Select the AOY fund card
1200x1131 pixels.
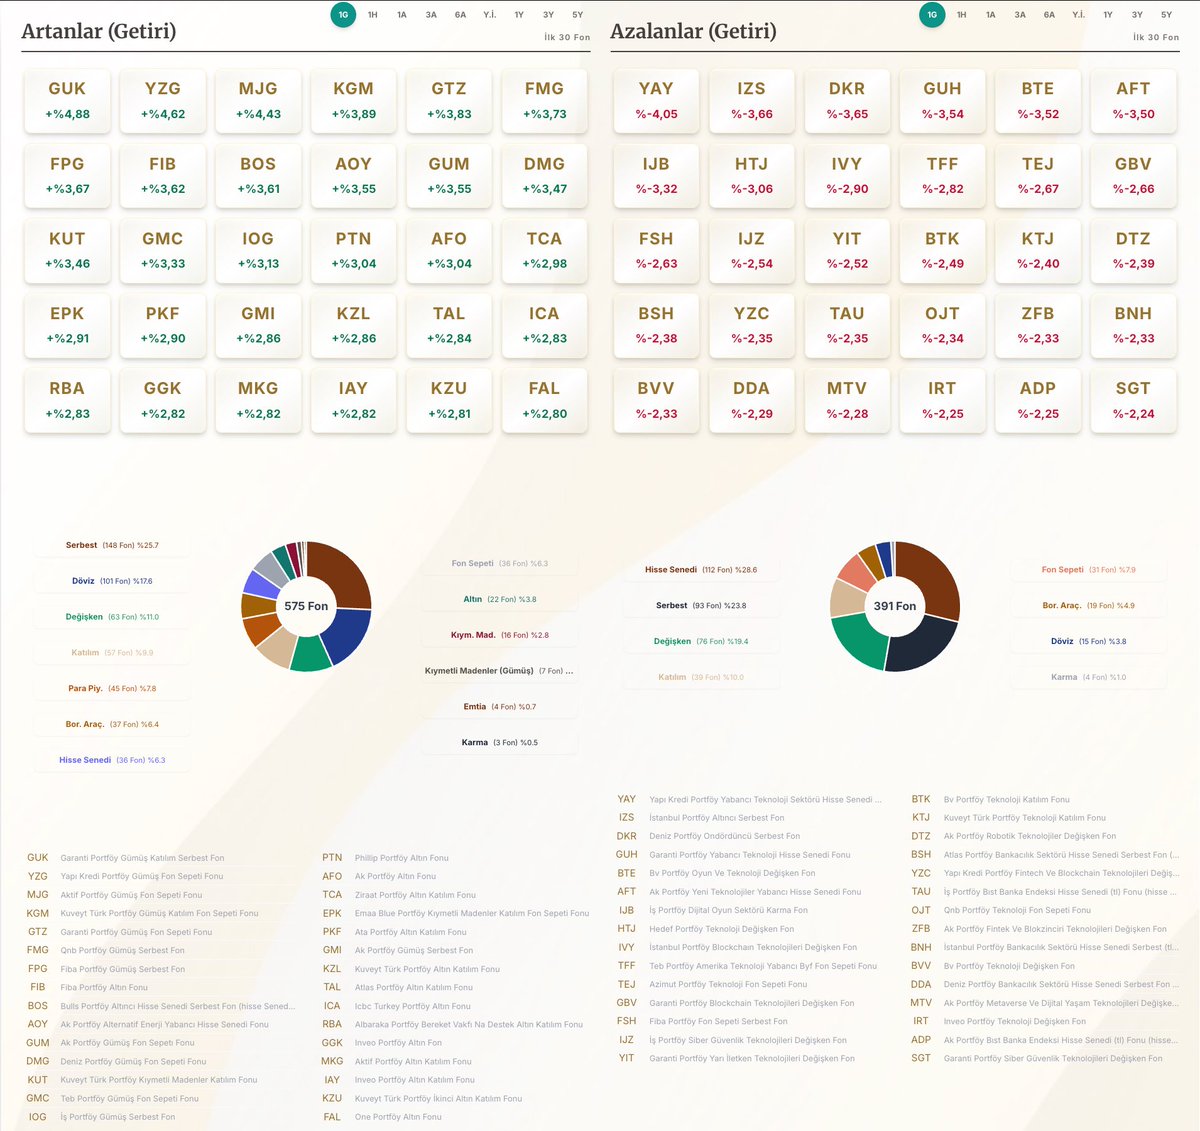353,175
